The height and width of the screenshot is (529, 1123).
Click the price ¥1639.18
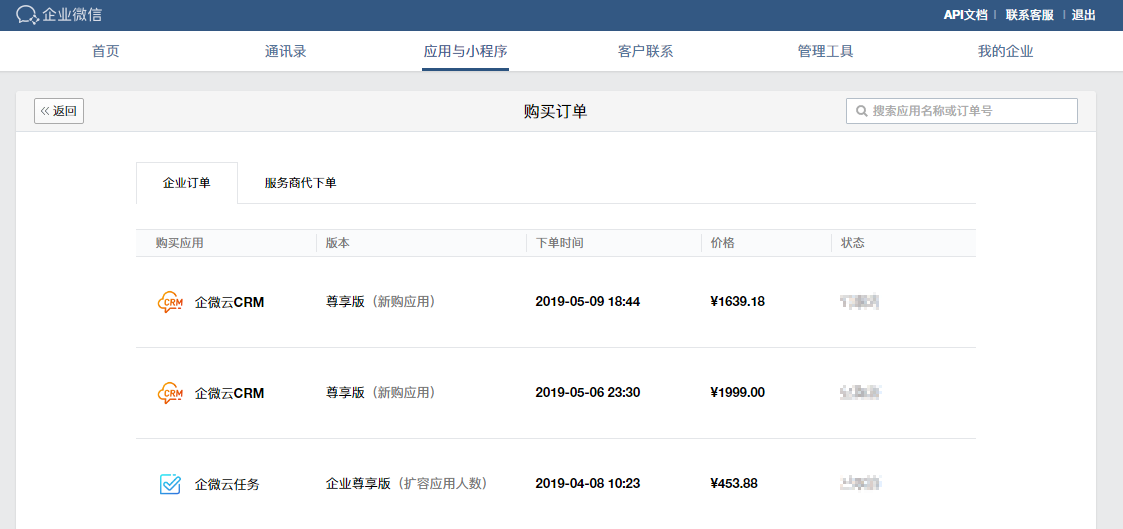(x=737, y=302)
